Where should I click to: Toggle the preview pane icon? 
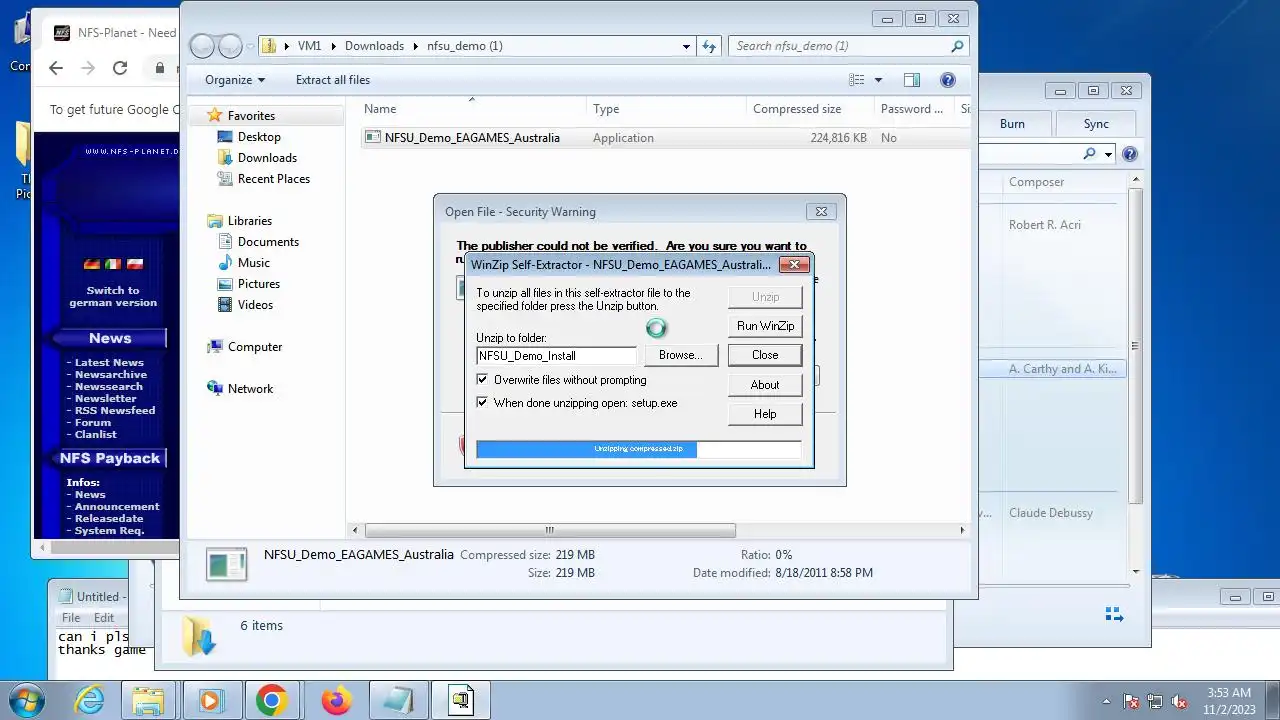[x=912, y=80]
